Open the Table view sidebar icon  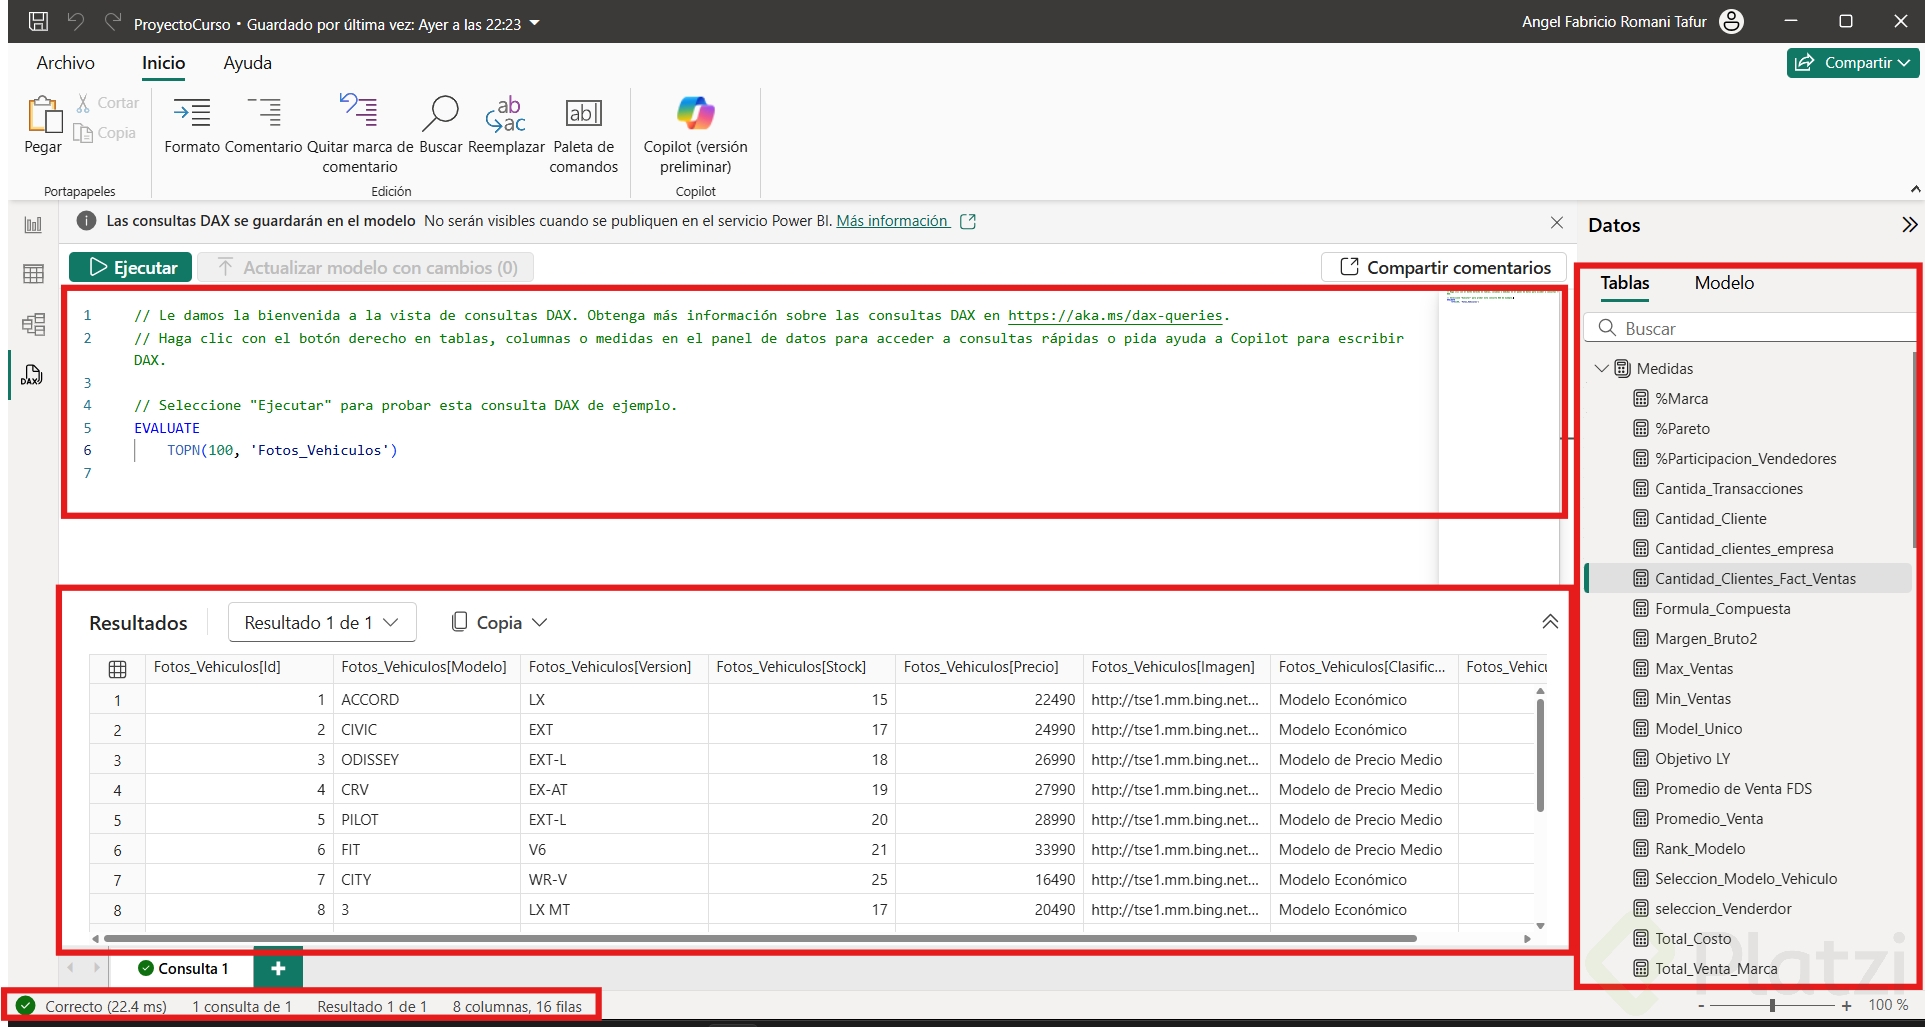coord(33,274)
